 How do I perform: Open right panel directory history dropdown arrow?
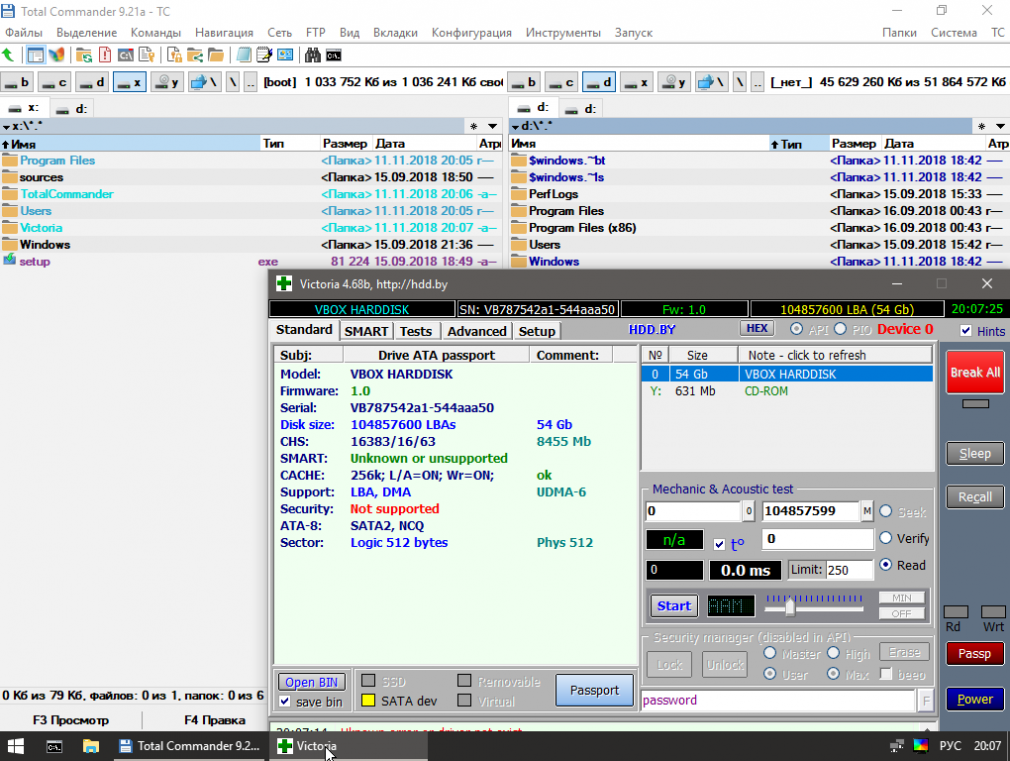(1000, 126)
